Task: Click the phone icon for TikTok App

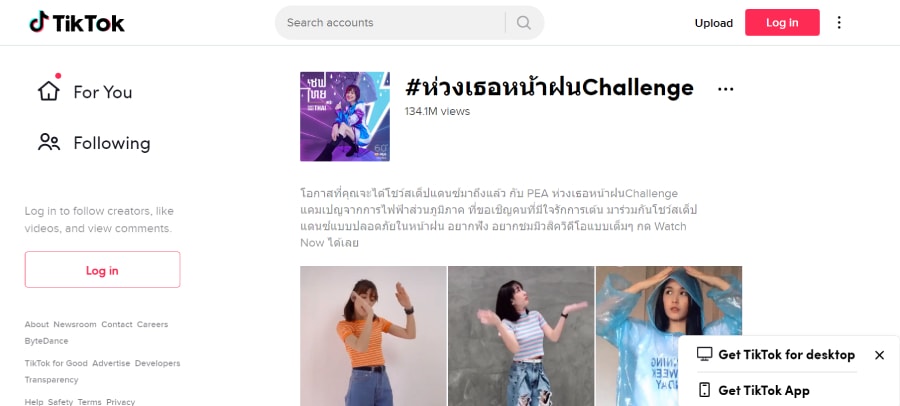Action: click(704, 390)
